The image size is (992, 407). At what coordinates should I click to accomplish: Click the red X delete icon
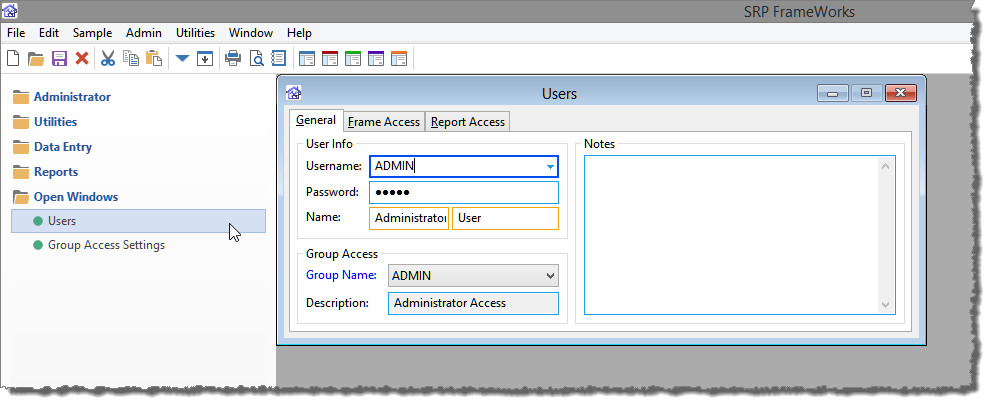click(x=82, y=59)
